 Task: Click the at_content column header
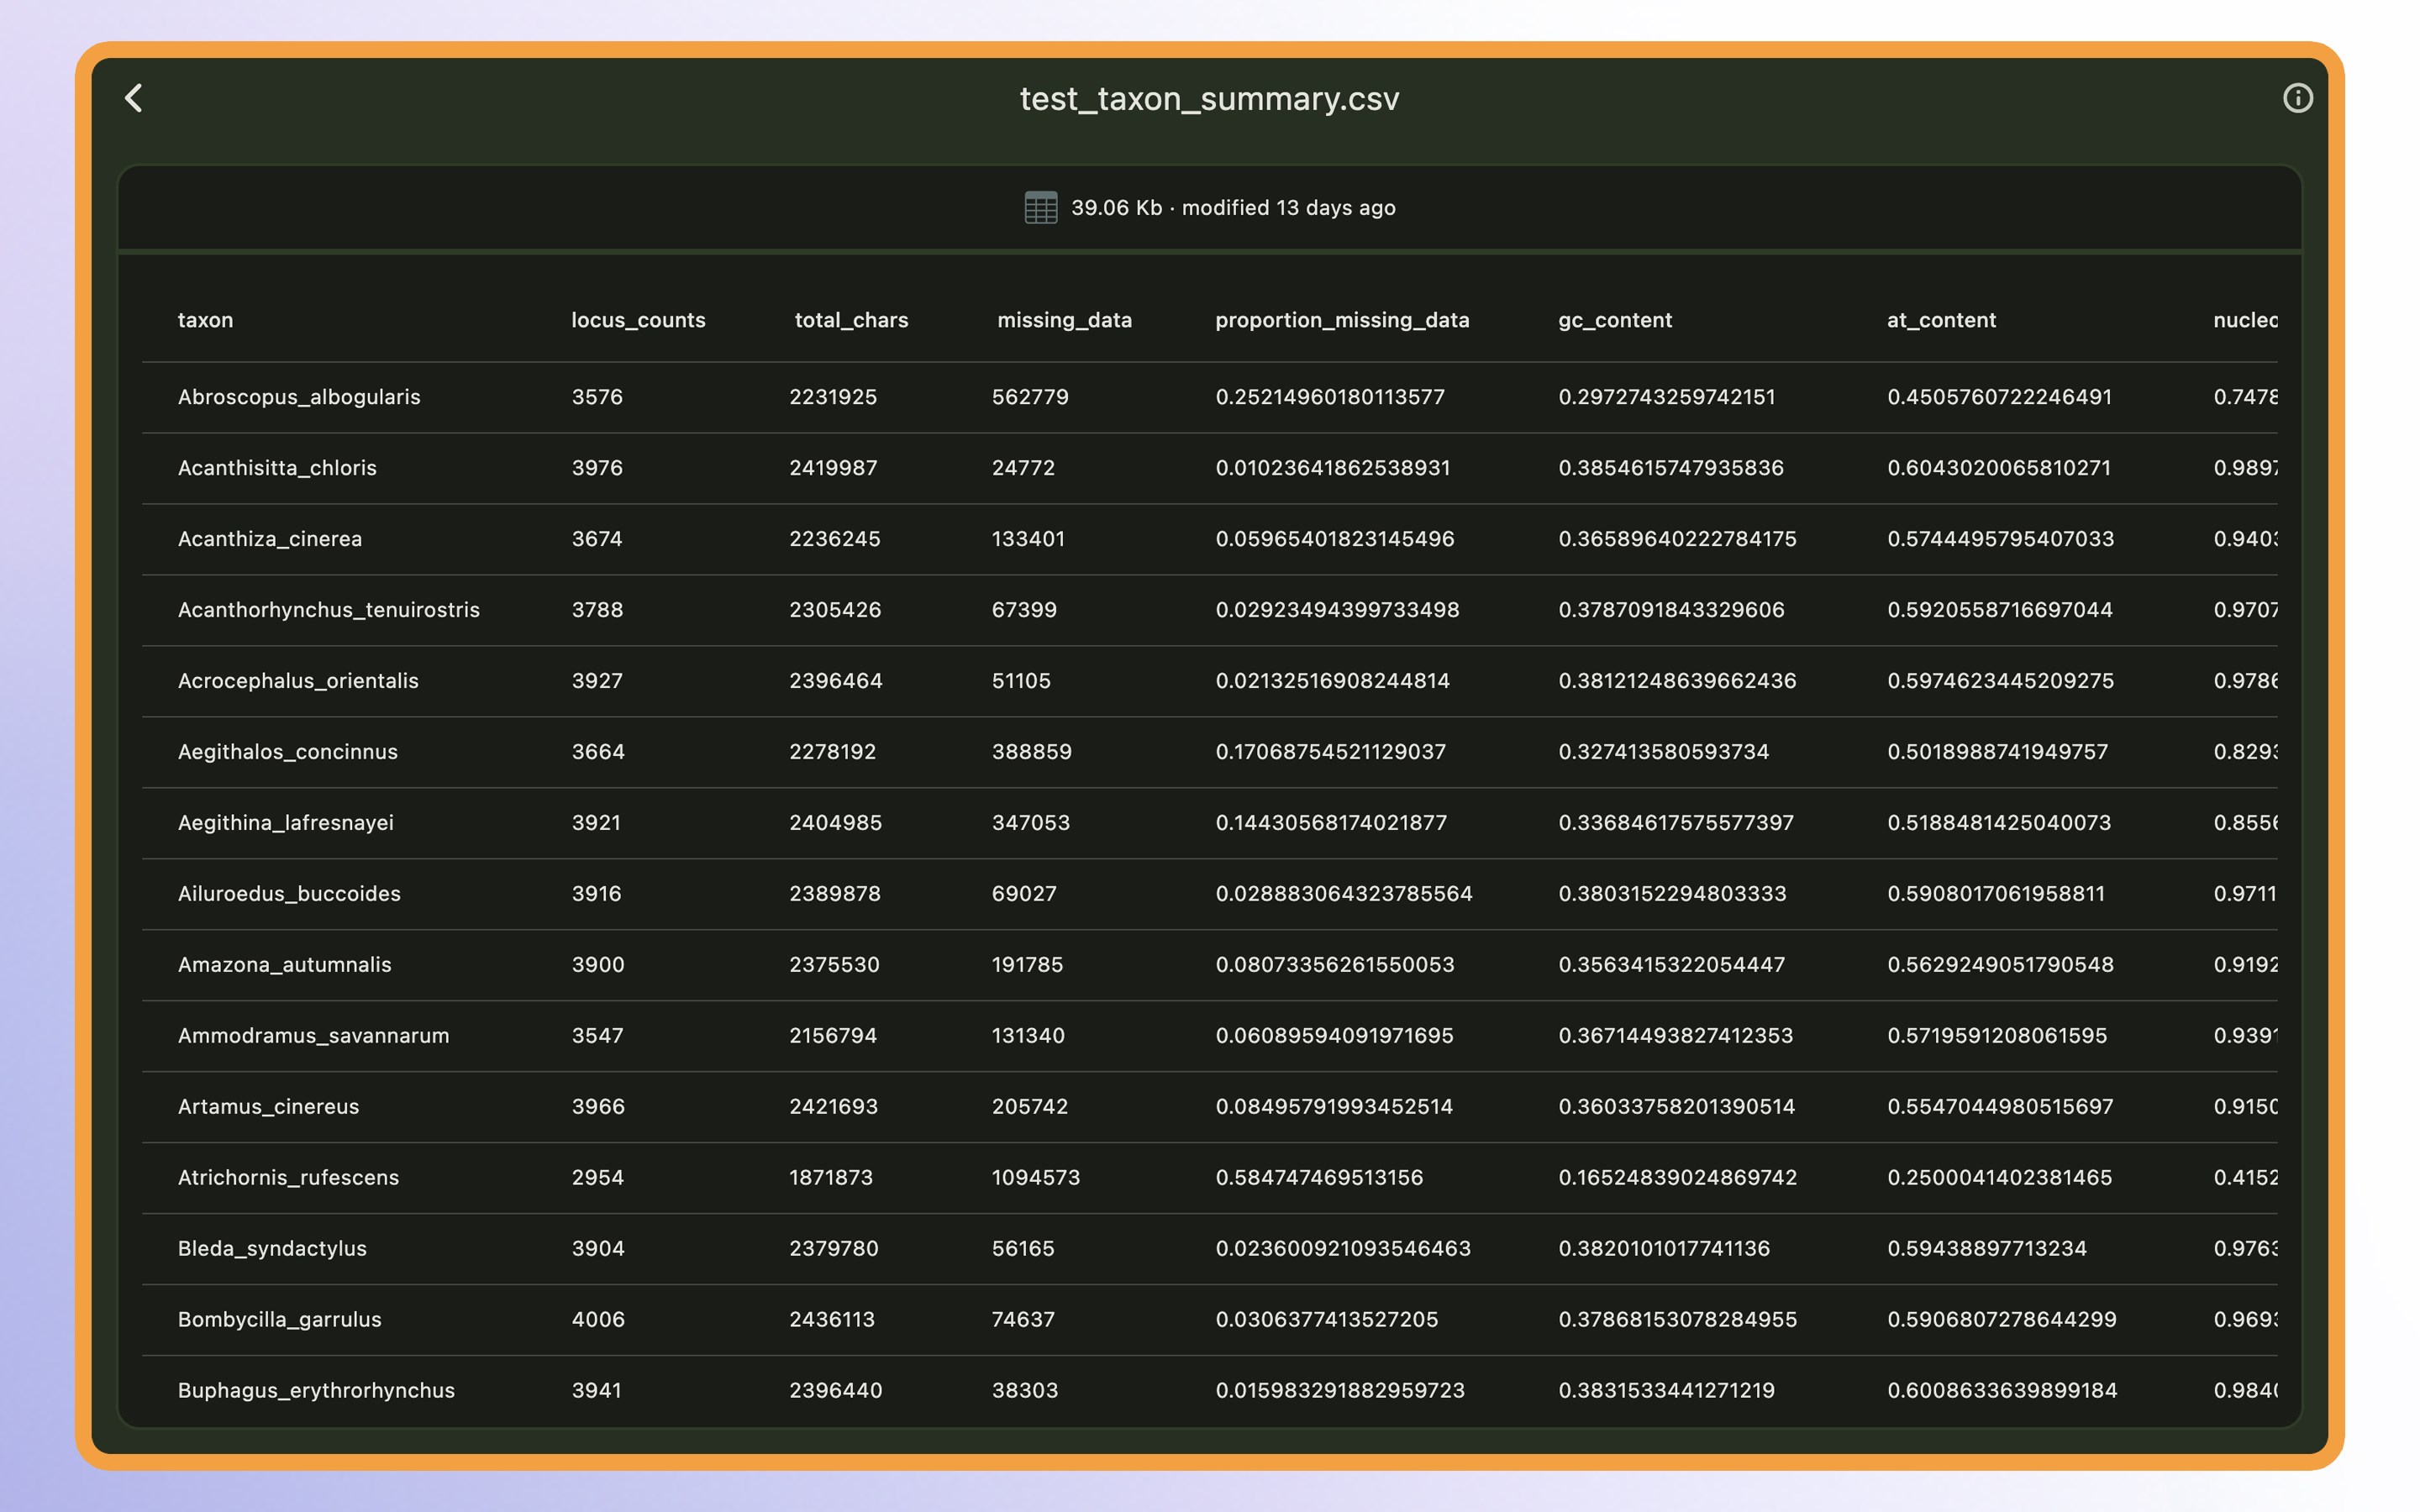point(1941,320)
